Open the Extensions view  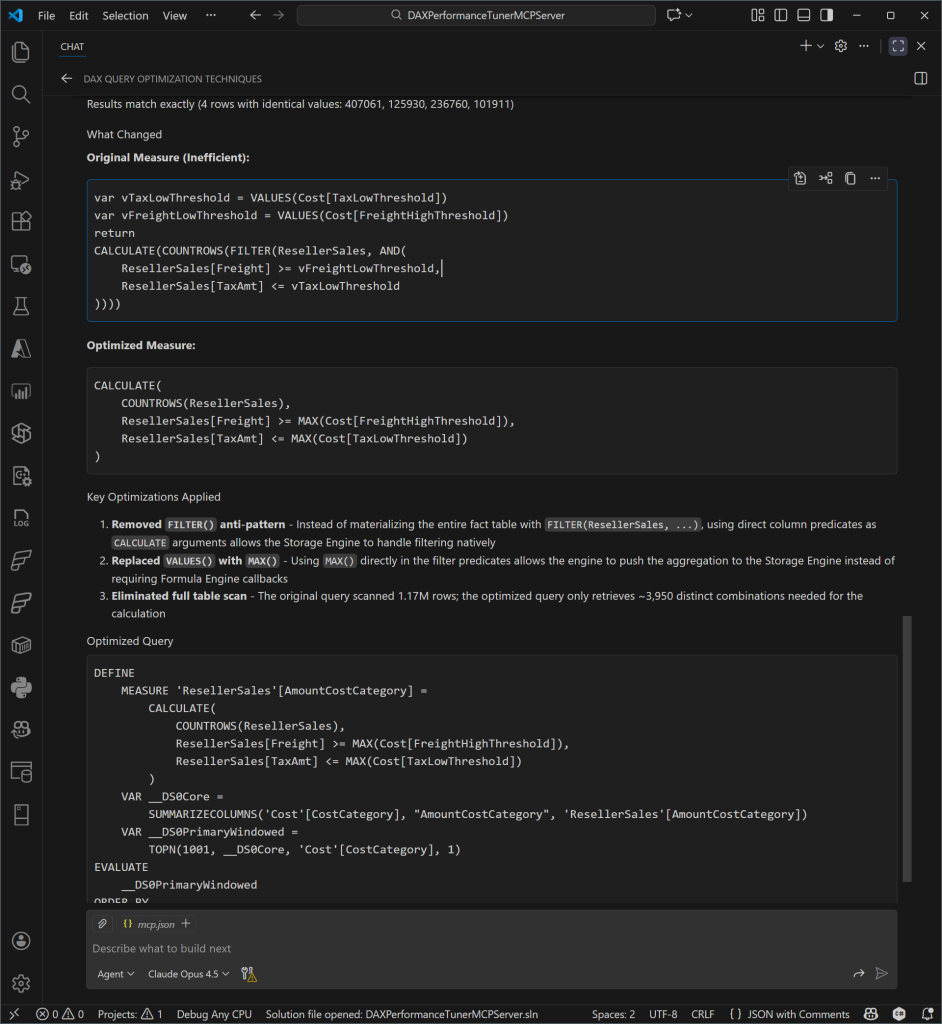(x=20, y=221)
